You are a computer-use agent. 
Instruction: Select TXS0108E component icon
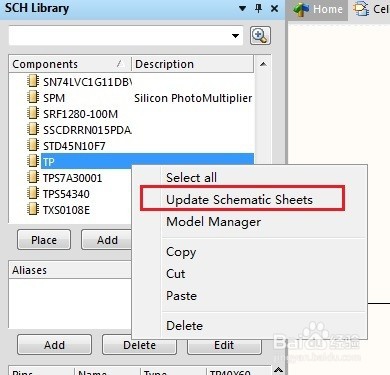click(32, 209)
